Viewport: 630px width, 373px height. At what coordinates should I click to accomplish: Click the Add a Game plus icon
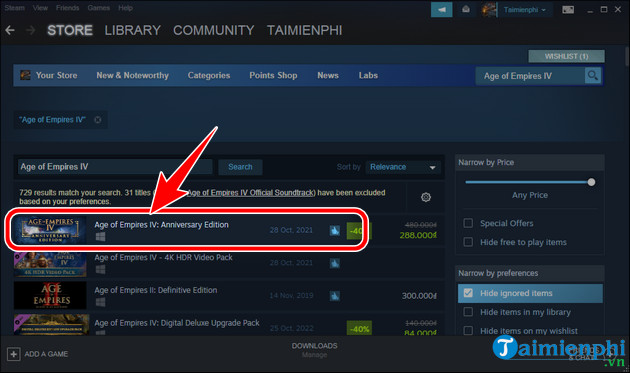[14, 354]
